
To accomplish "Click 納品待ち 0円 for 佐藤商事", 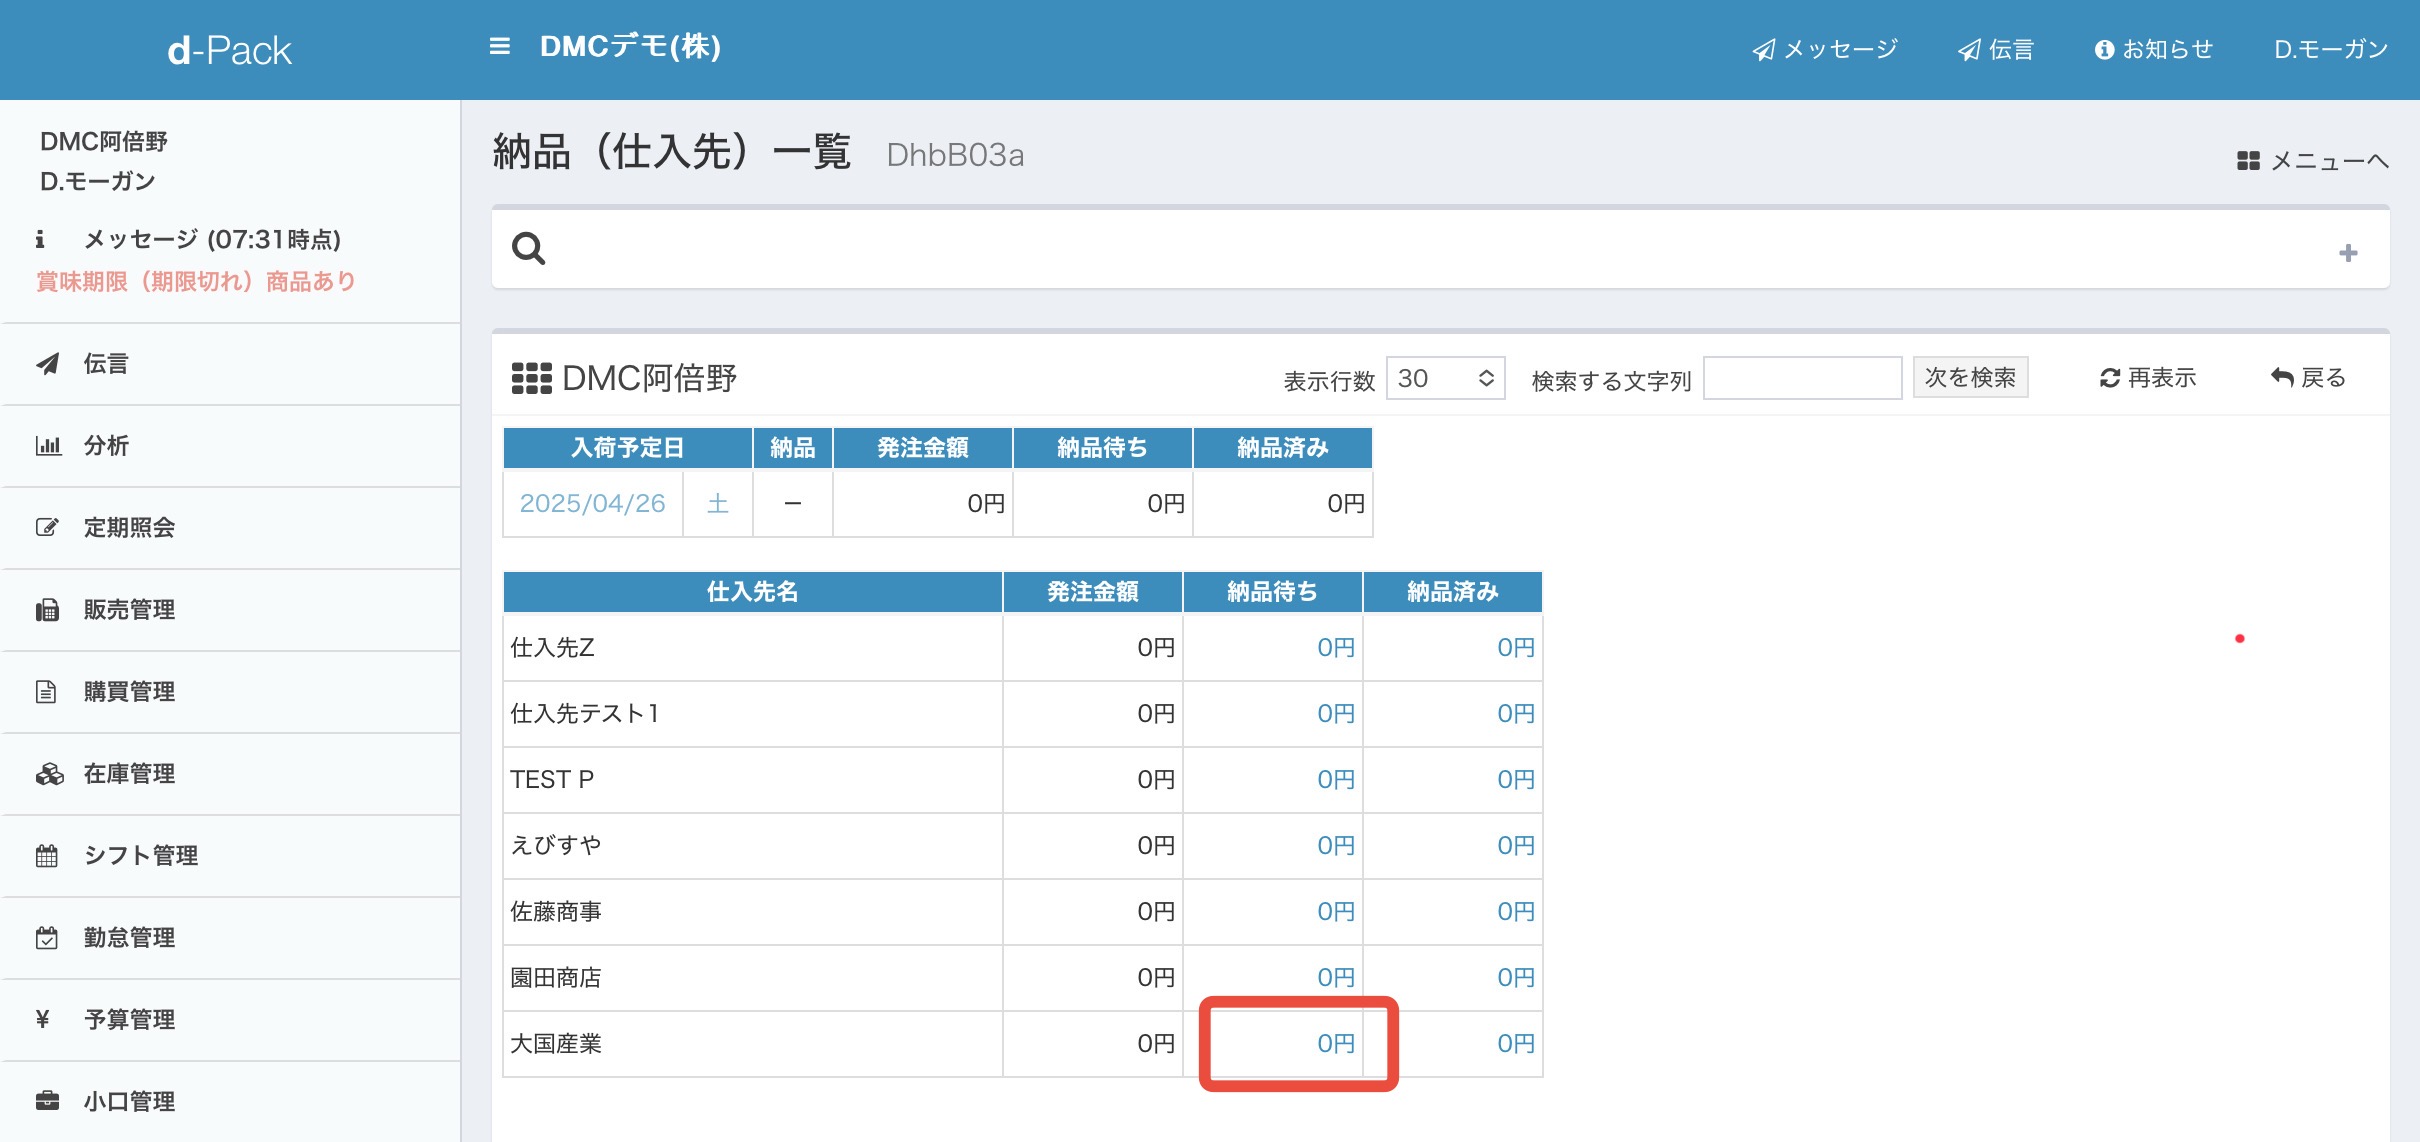I will click(x=1335, y=911).
